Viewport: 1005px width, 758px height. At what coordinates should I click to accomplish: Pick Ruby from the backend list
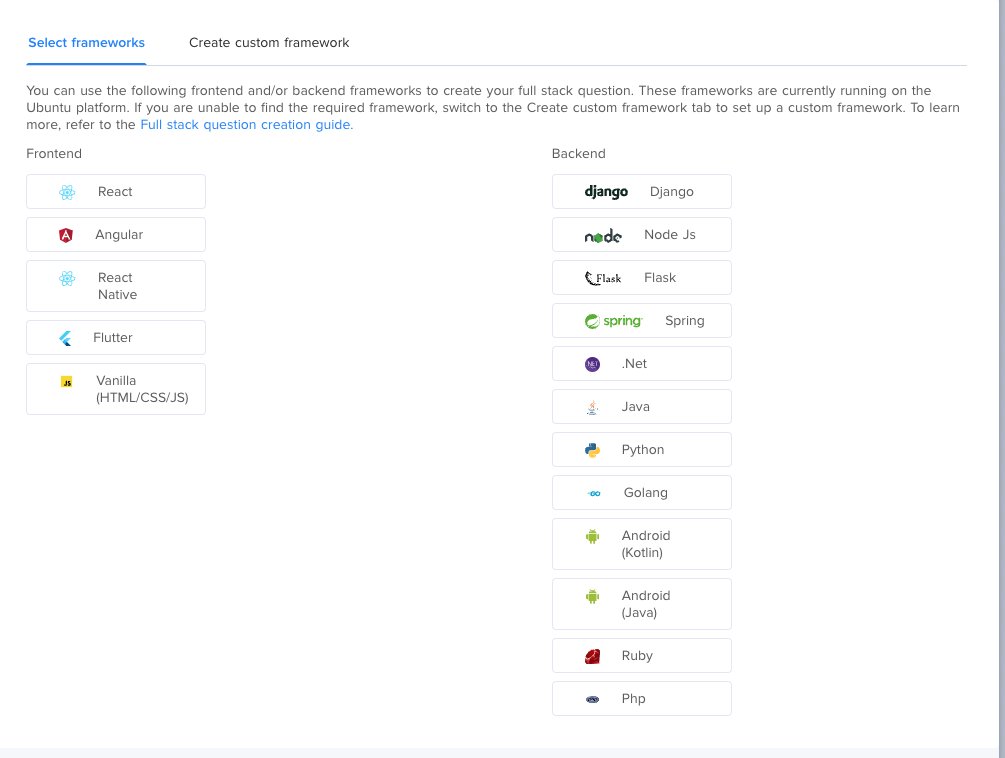[642, 655]
